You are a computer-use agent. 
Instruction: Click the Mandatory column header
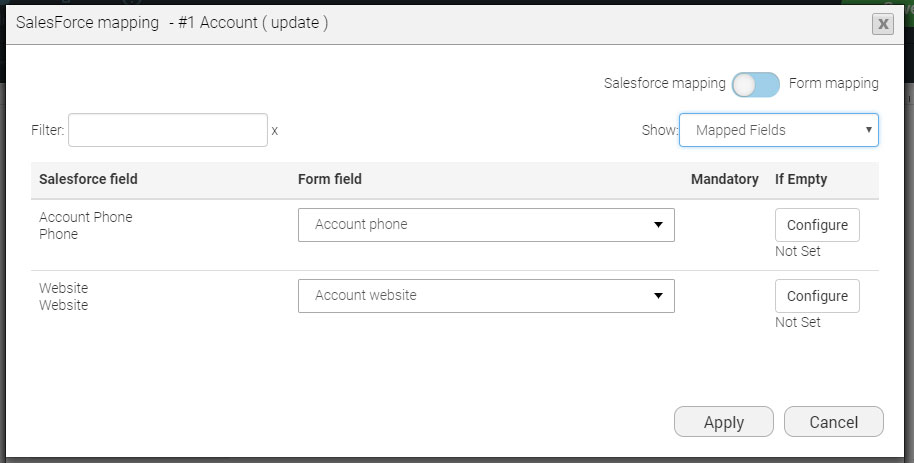click(724, 179)
